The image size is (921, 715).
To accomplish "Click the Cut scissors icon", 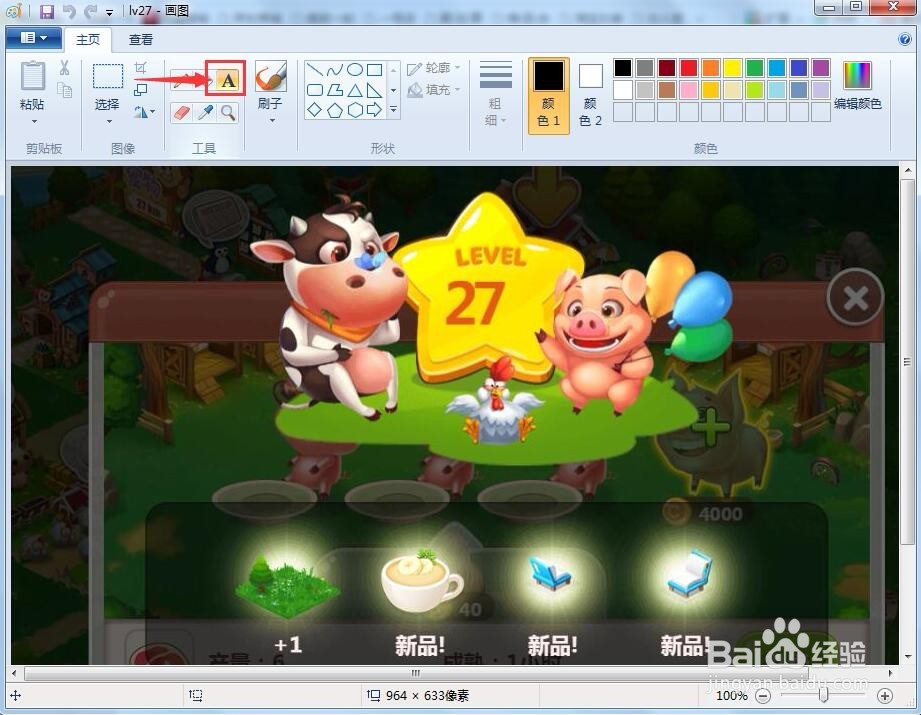I will coord(64,68).
